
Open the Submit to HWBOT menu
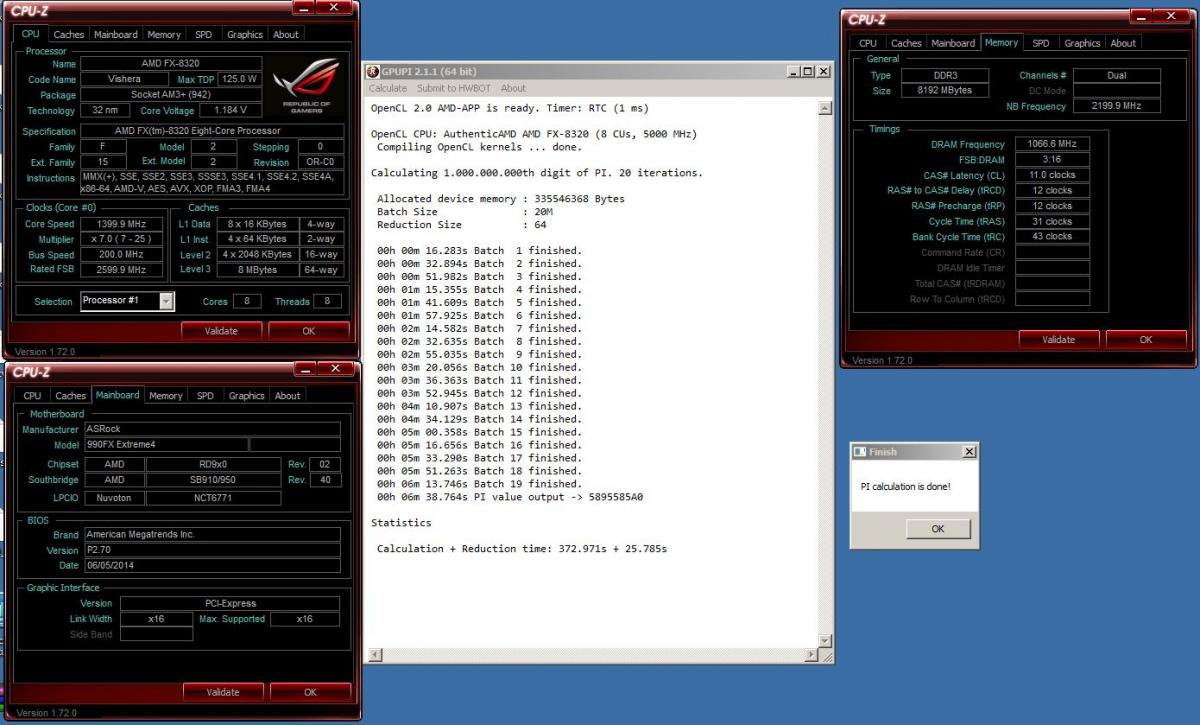pyautogui.click(x=453, y=88)
